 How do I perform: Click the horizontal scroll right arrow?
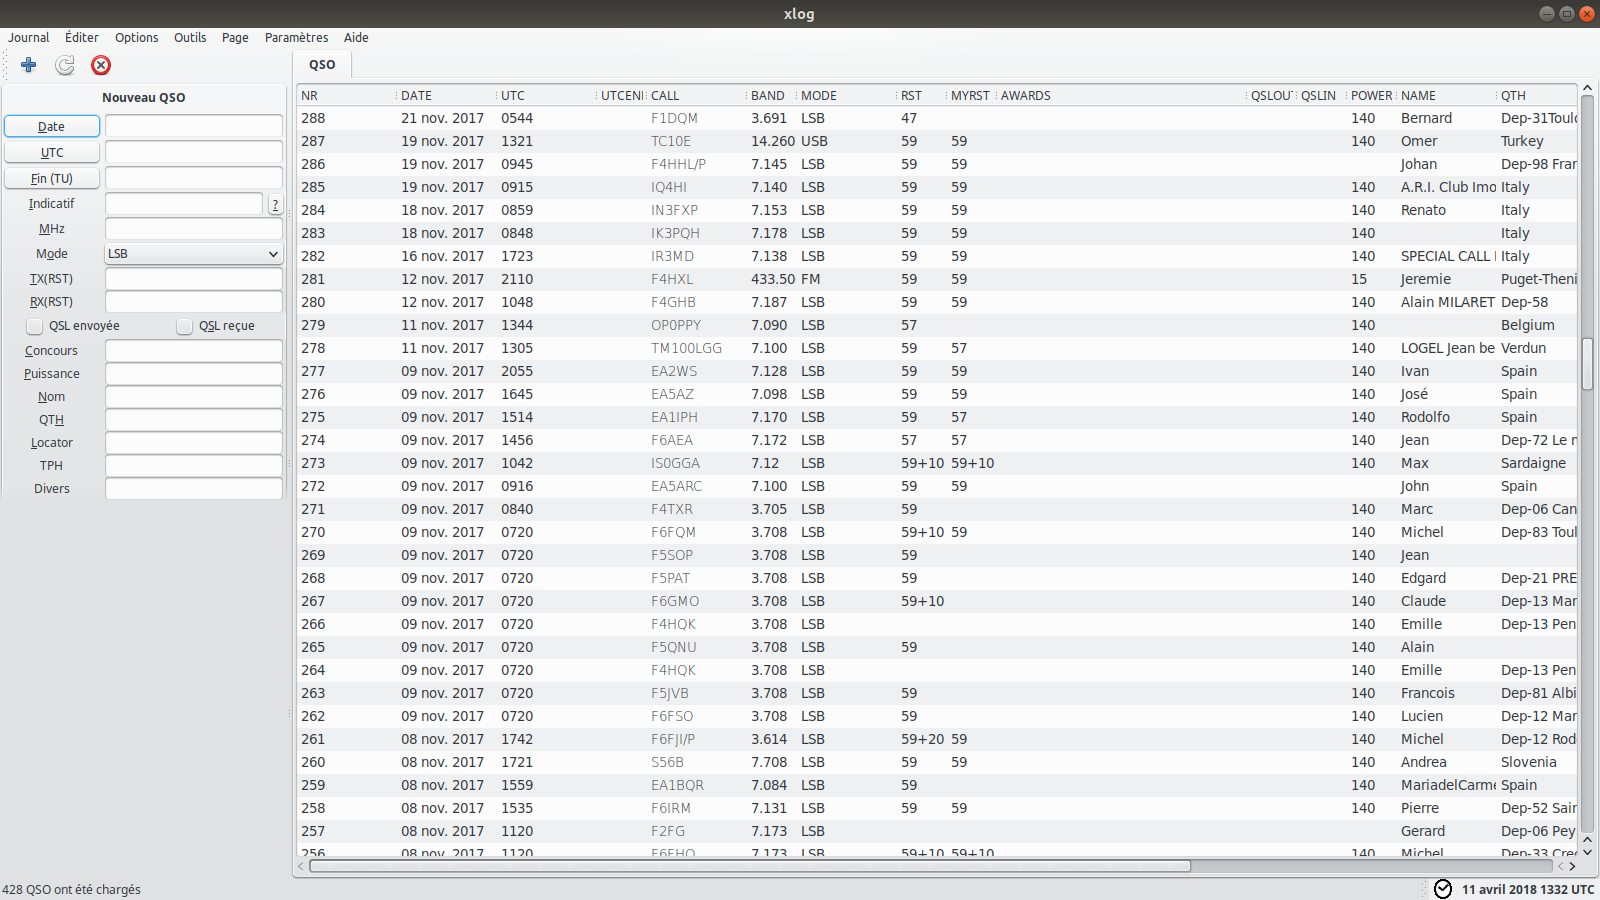1572,866
